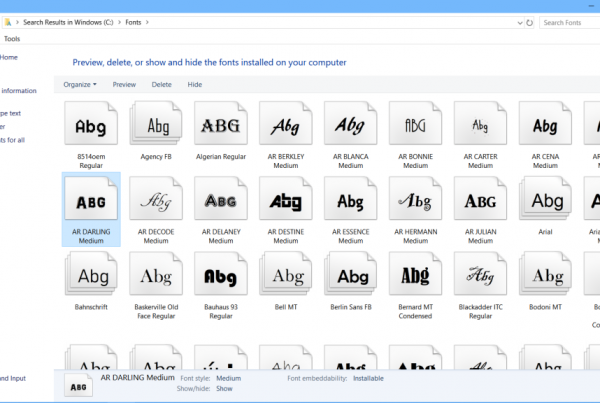This screenshot has width=600, height=403.
Task: Open the Home link in sidebar
Action: point(9,57)
